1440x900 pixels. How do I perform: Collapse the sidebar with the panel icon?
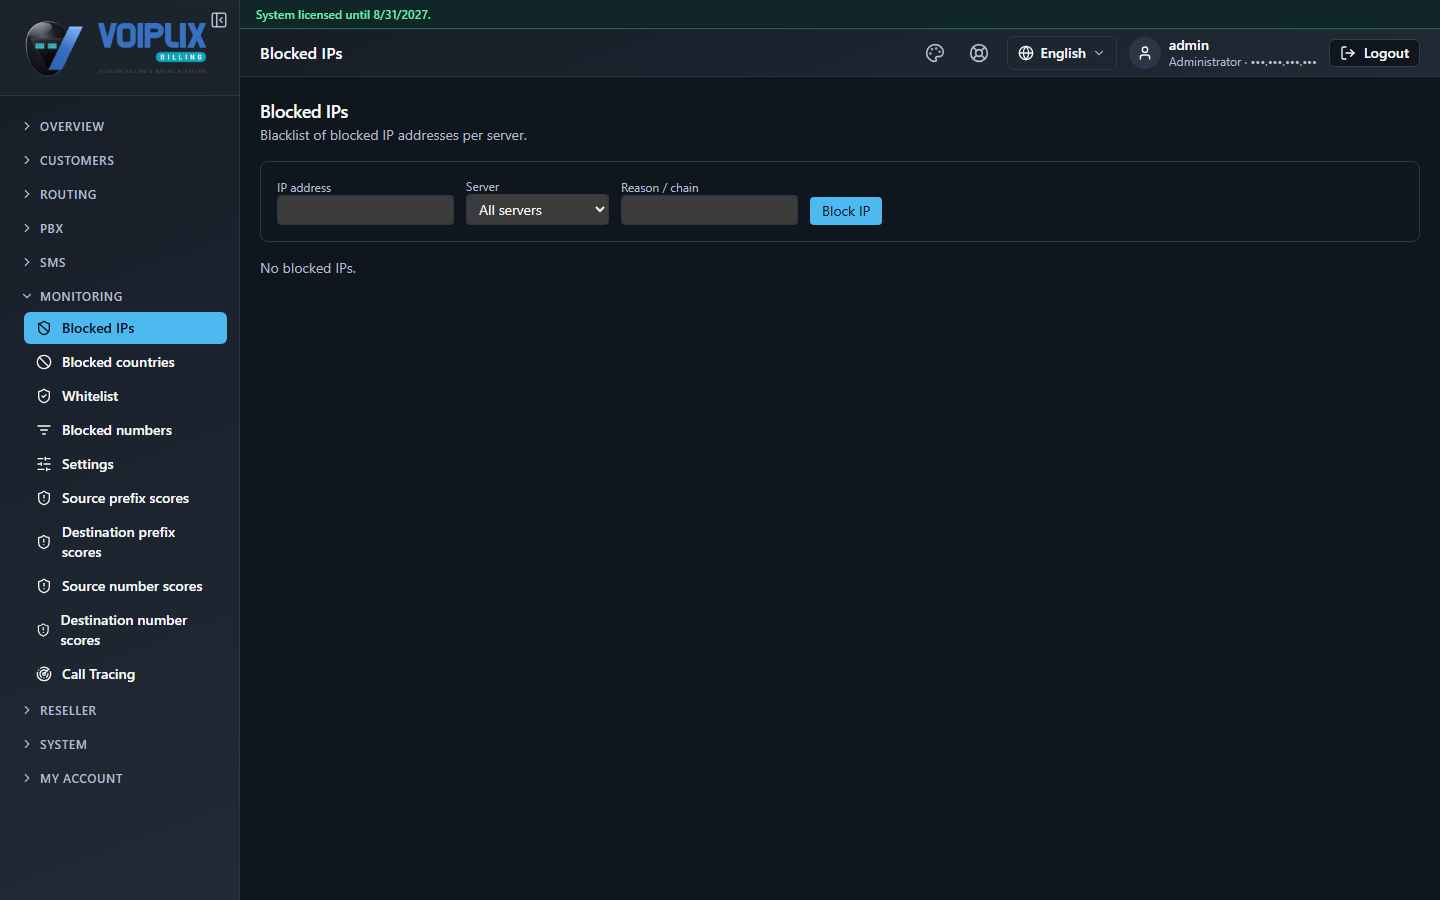[219, 20]
